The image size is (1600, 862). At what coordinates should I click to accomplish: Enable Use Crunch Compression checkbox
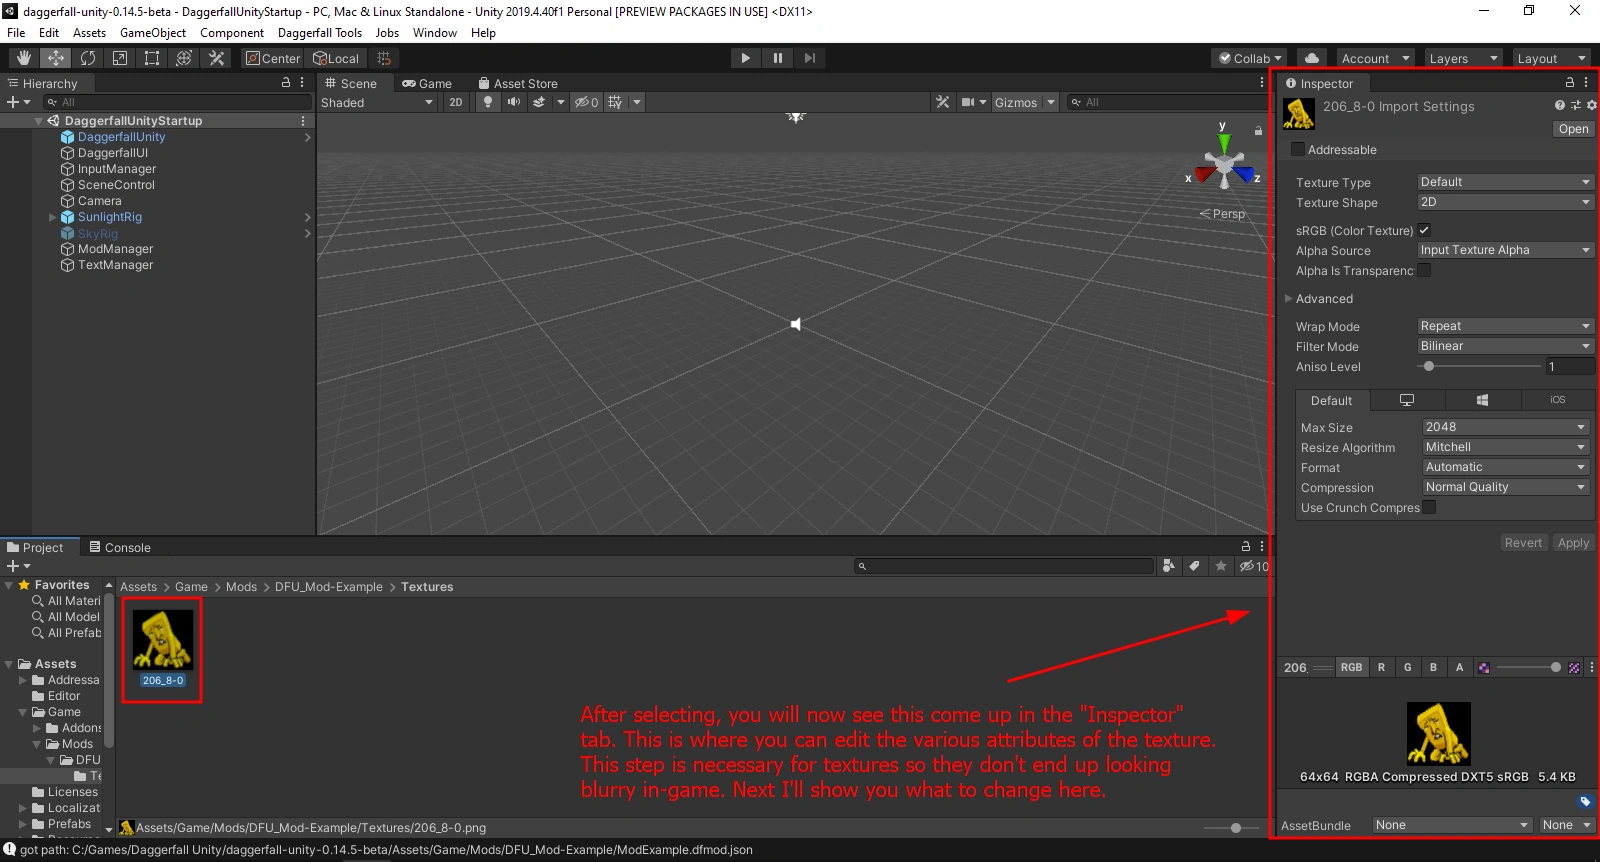[x=1429, y=507]
